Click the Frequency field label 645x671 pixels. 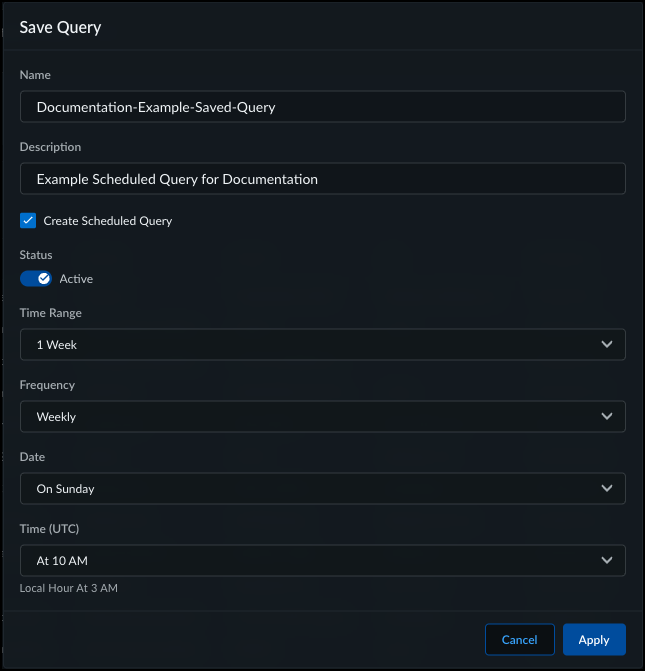(48, 385)
